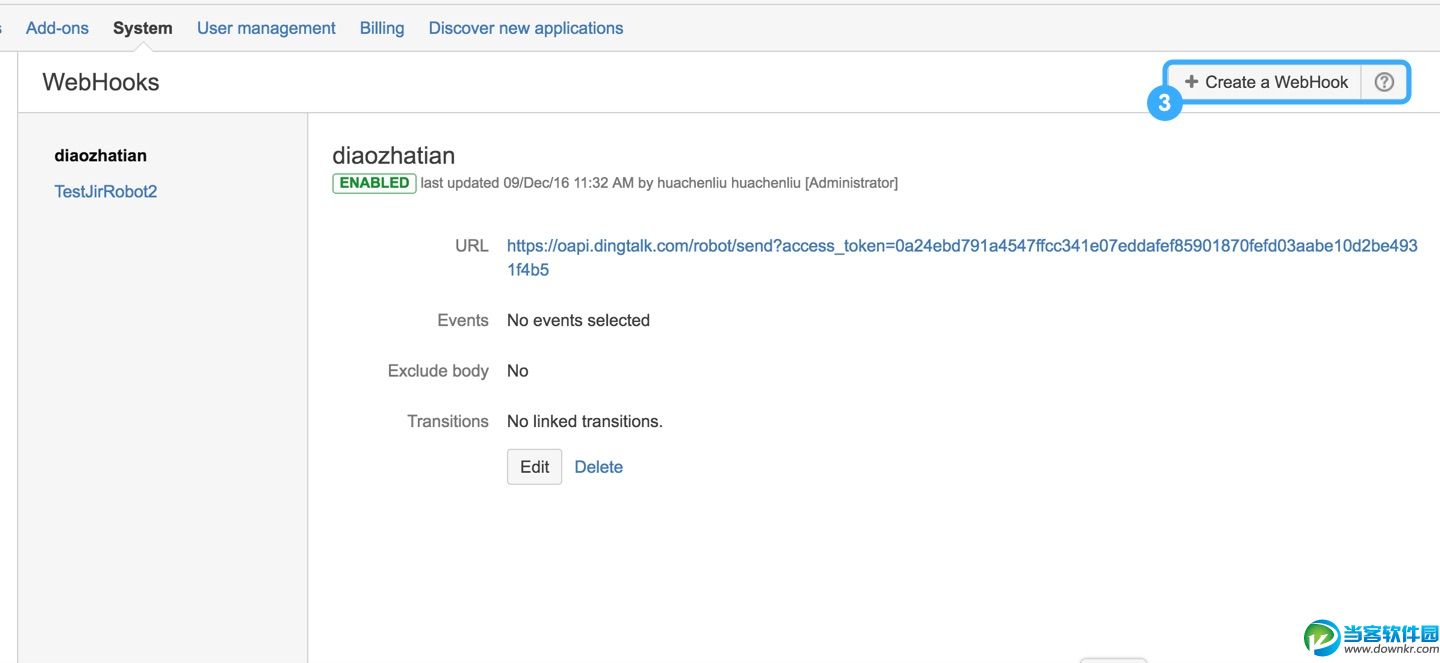Go to the User management tab
This screenshot has height=663, width=1440.
point(266,28)
